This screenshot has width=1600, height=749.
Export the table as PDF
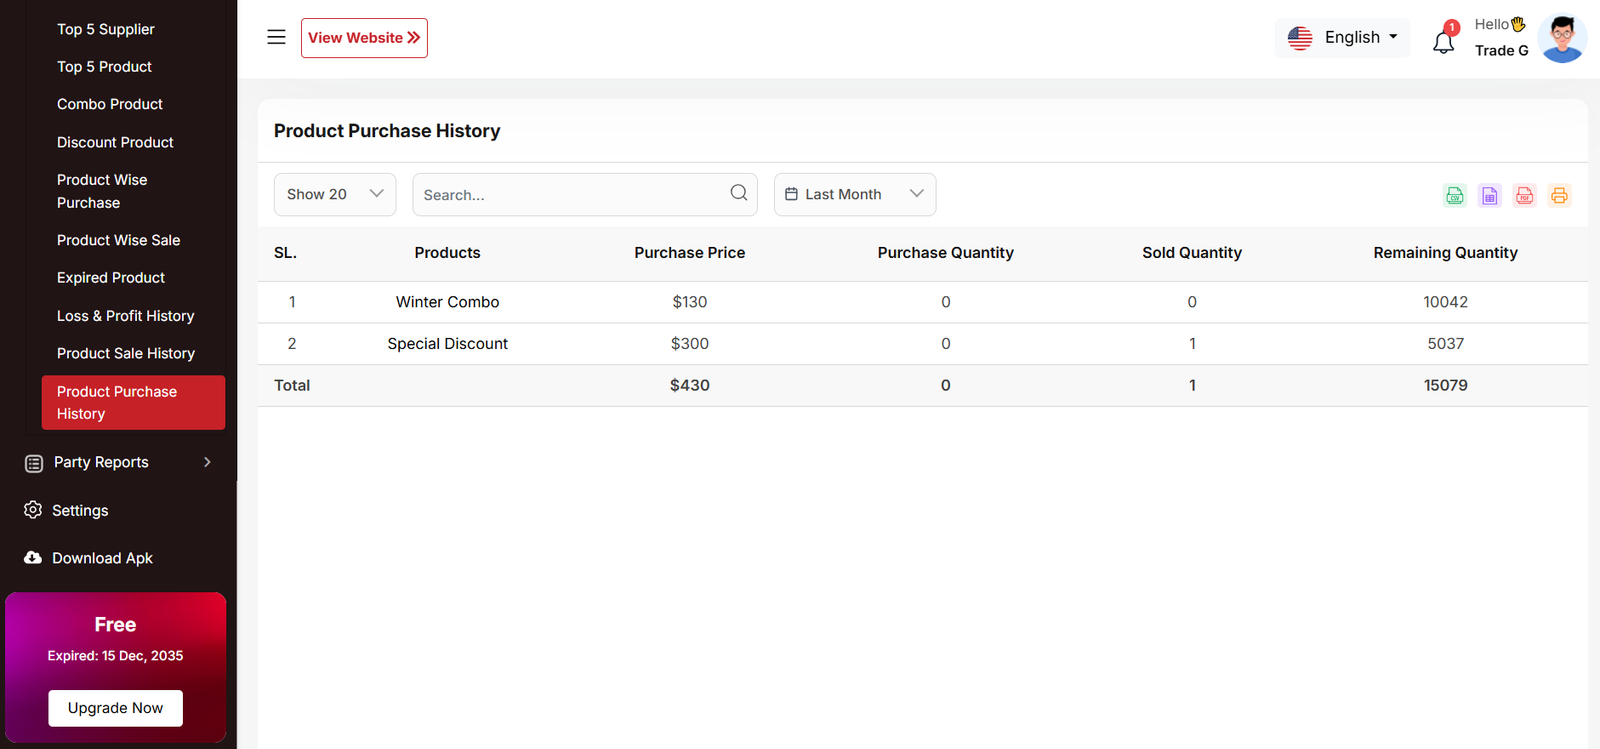click(x=1524, y=196)
